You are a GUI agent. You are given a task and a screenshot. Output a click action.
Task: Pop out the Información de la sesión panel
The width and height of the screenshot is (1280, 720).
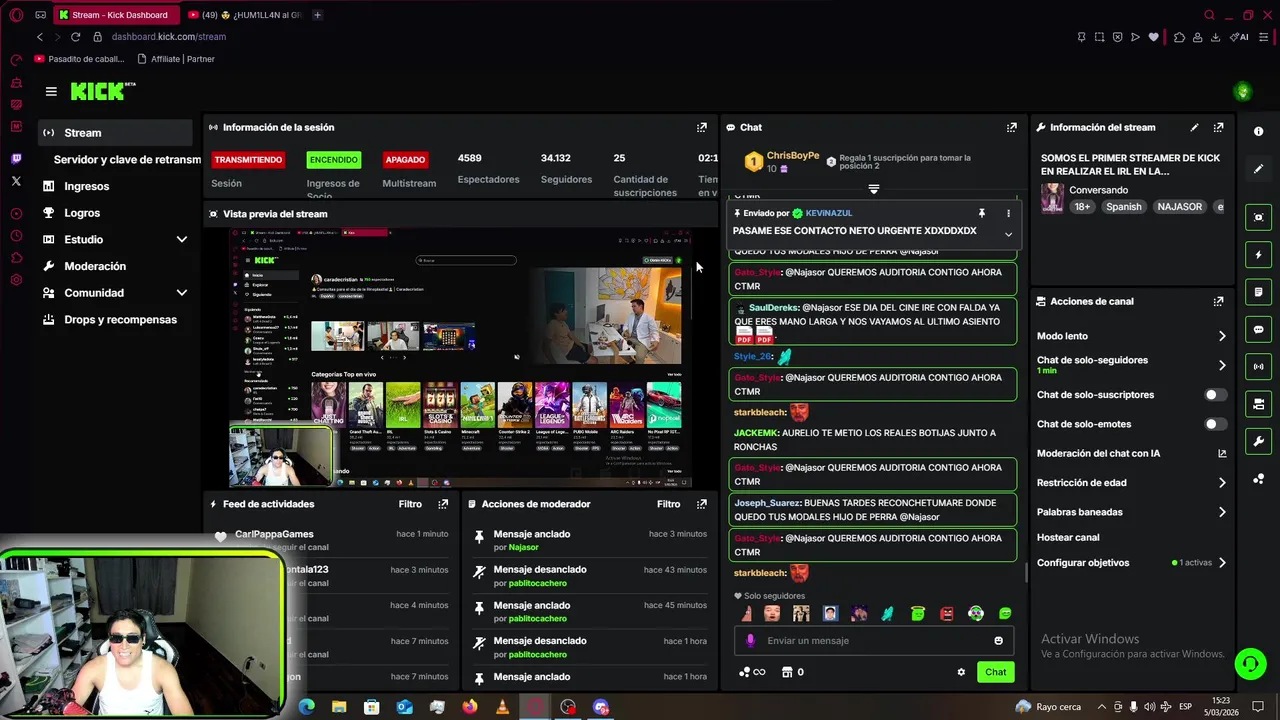pyautogui.click(x=702, y=128)
